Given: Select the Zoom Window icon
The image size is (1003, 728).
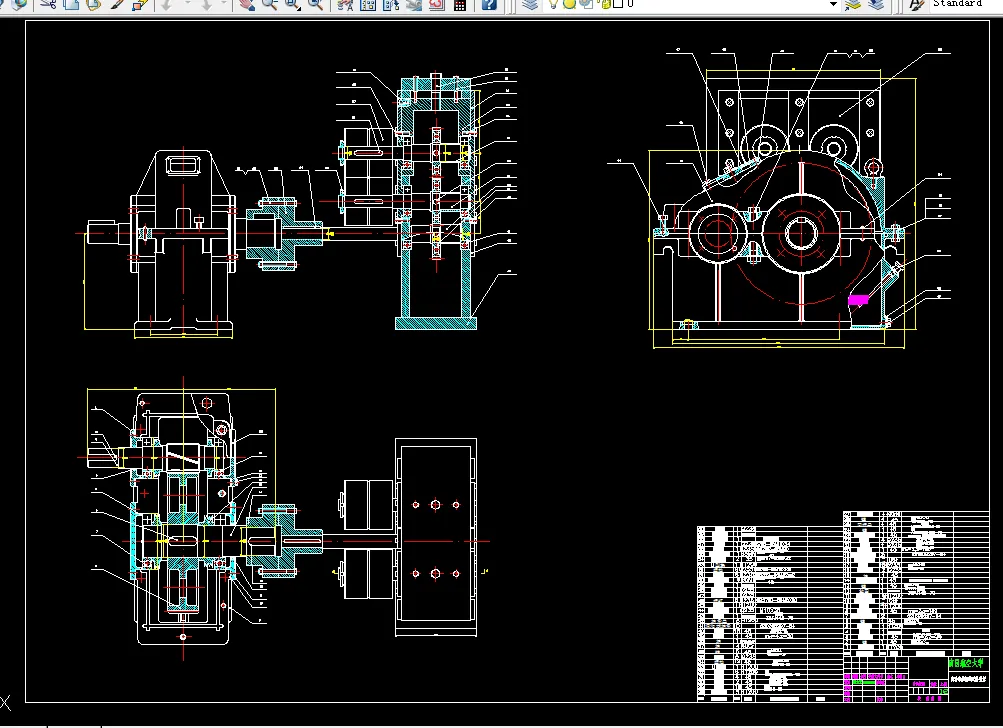Looking at the screenshot, I should (292, 4).
